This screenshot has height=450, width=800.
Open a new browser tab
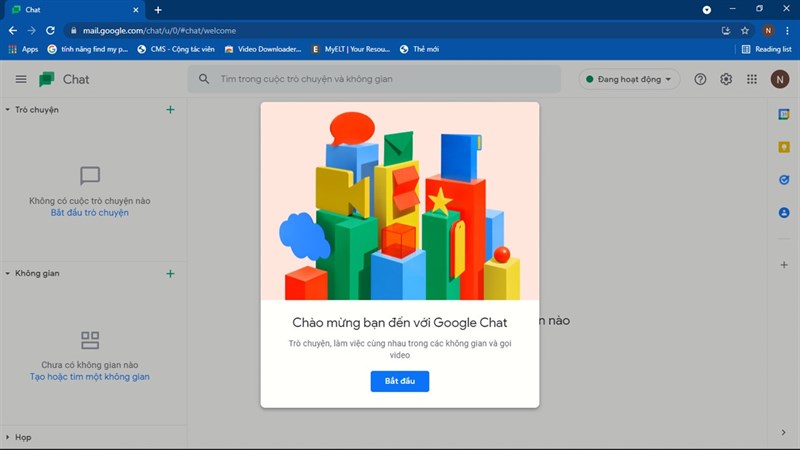point(158,10)
